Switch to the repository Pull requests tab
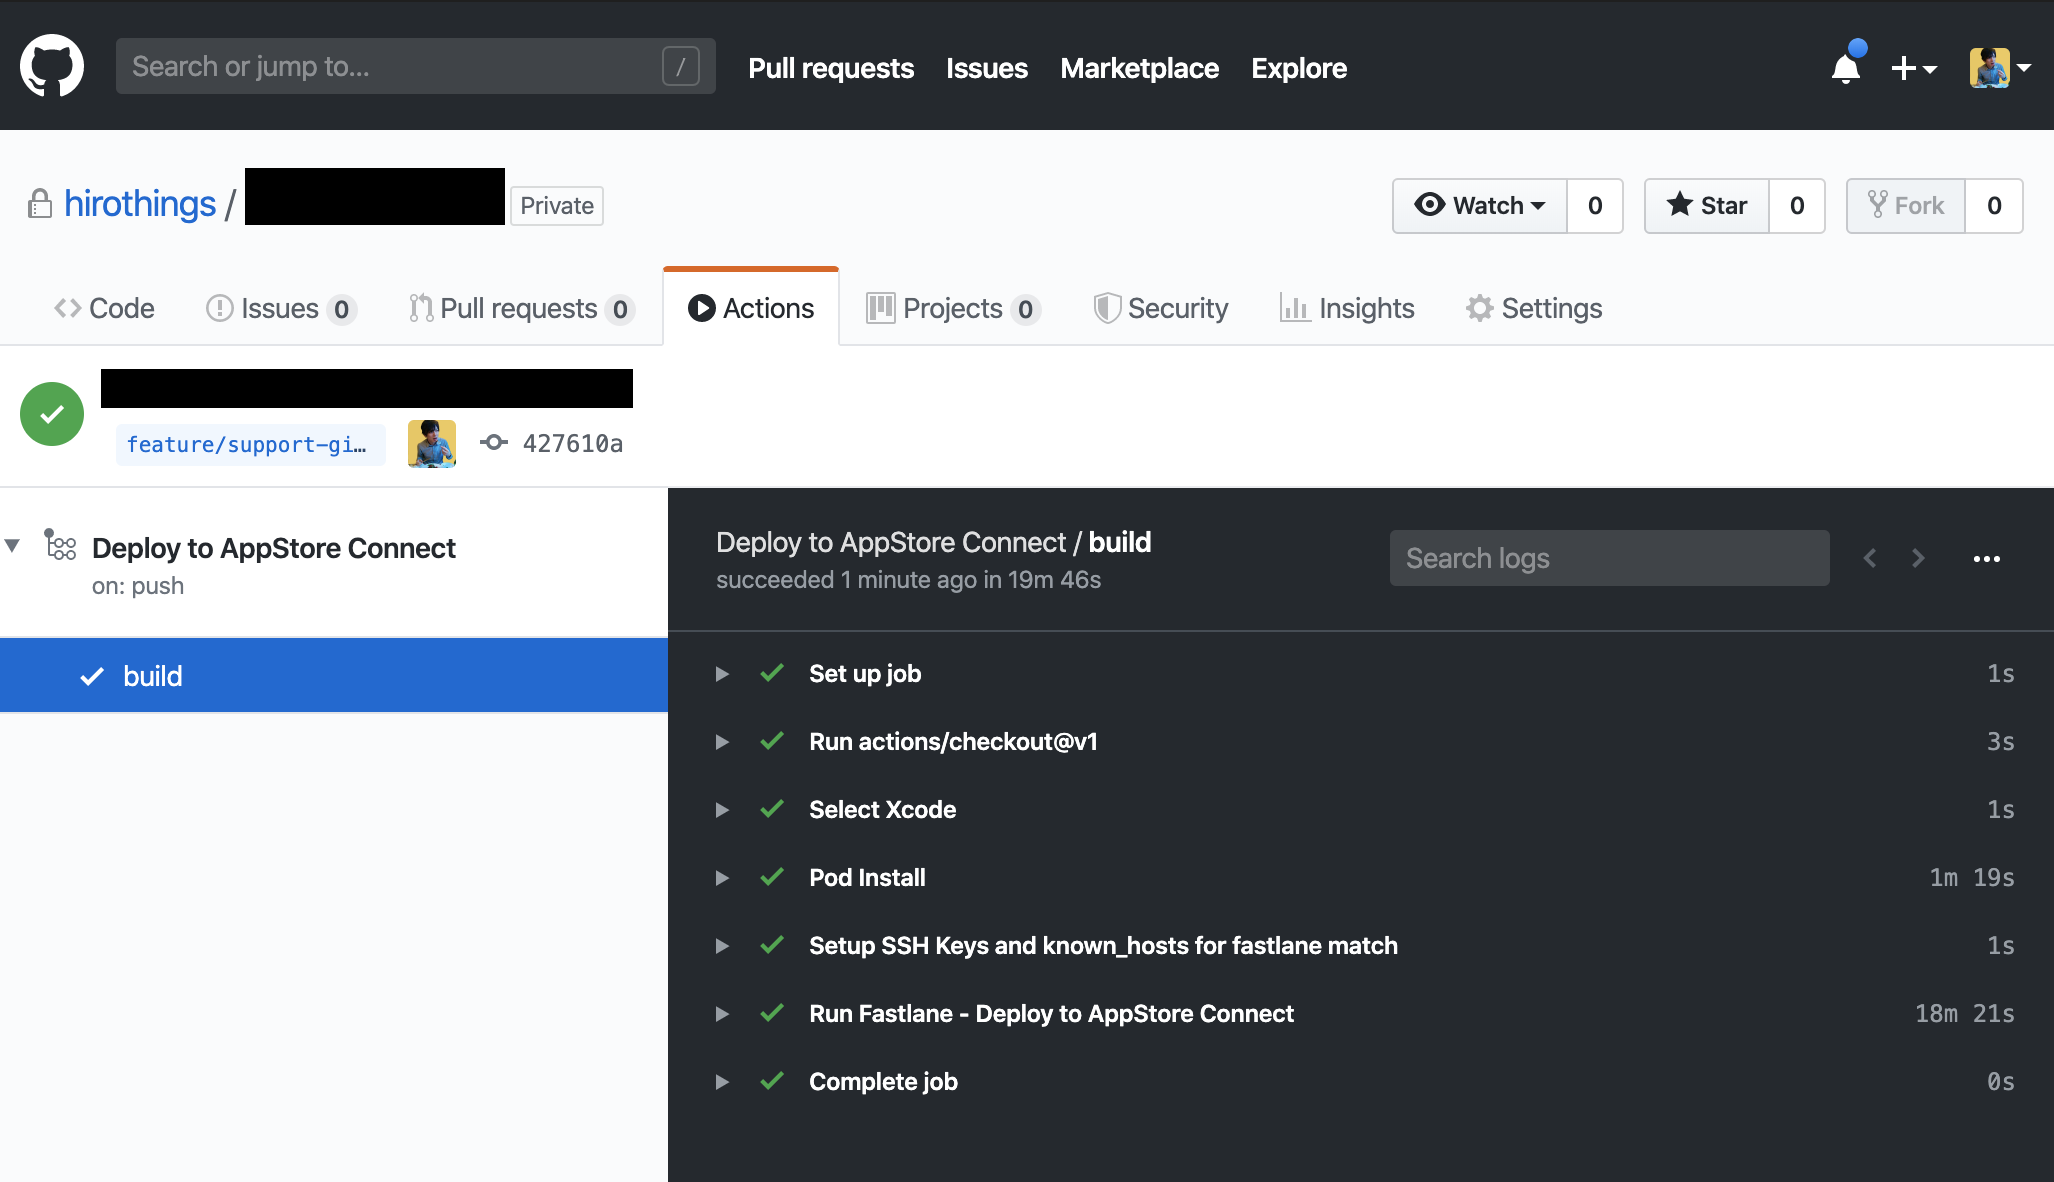Image resolution: width=2054 pixels, height=1182 pixels. (521, 308)
